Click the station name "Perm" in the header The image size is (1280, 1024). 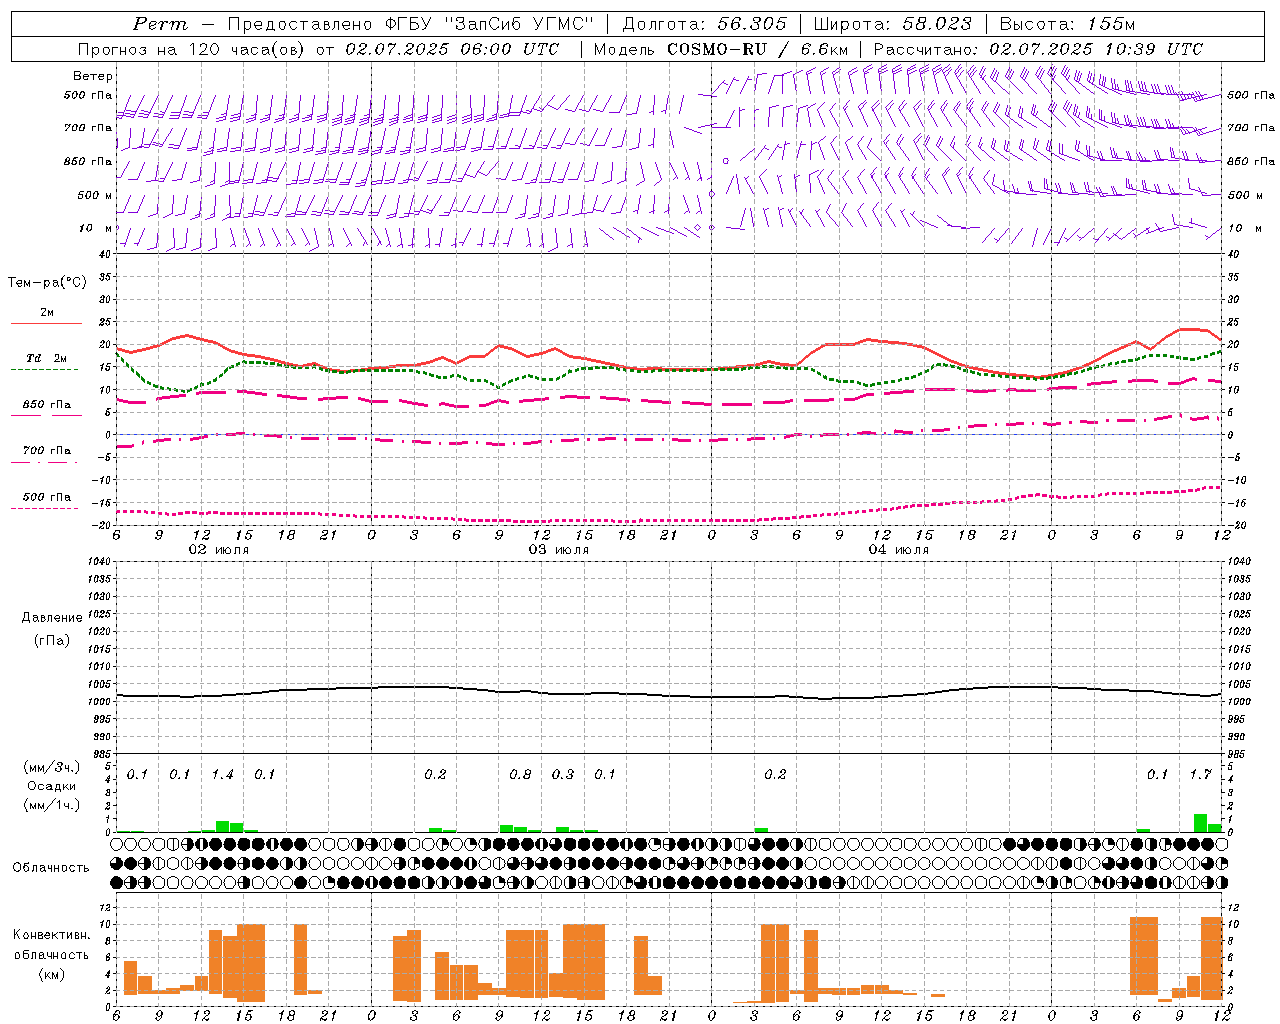pyautogui.click(x=160, y=24)
